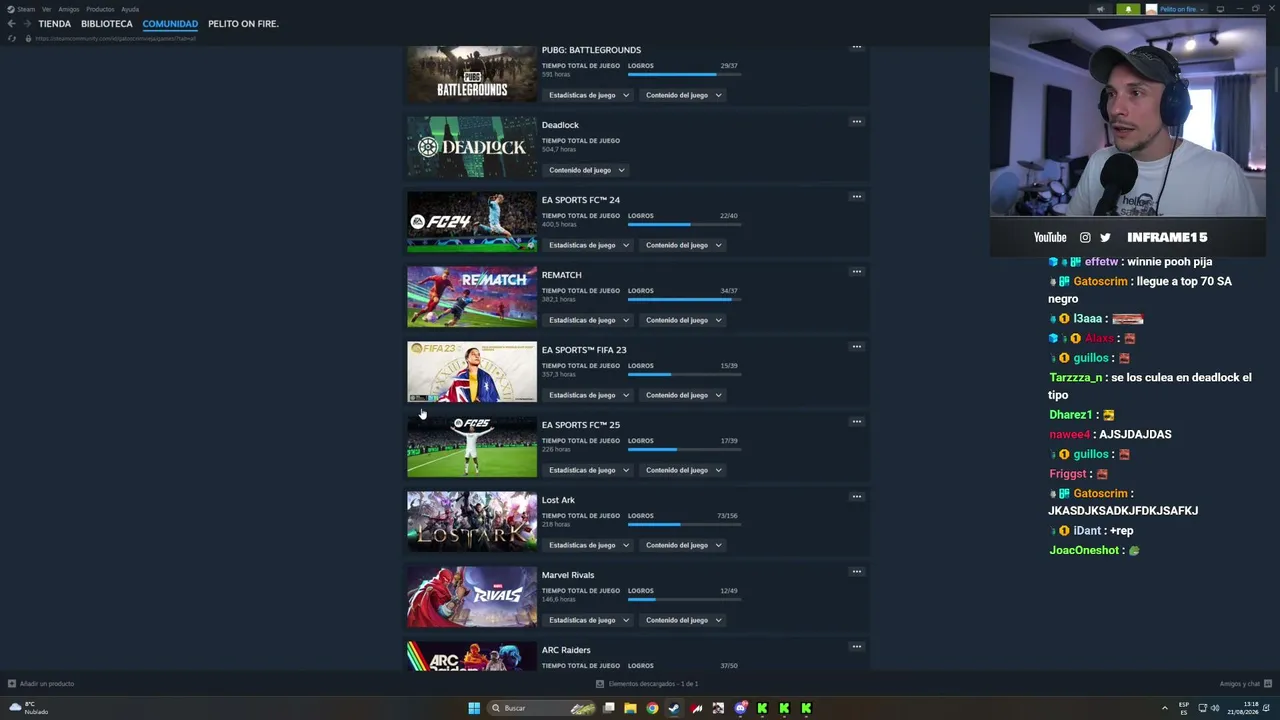Image resolution: width=1280 pixels, height=720 pixels.
Task: Open the Ver menu
Action: tap(46, 9)
